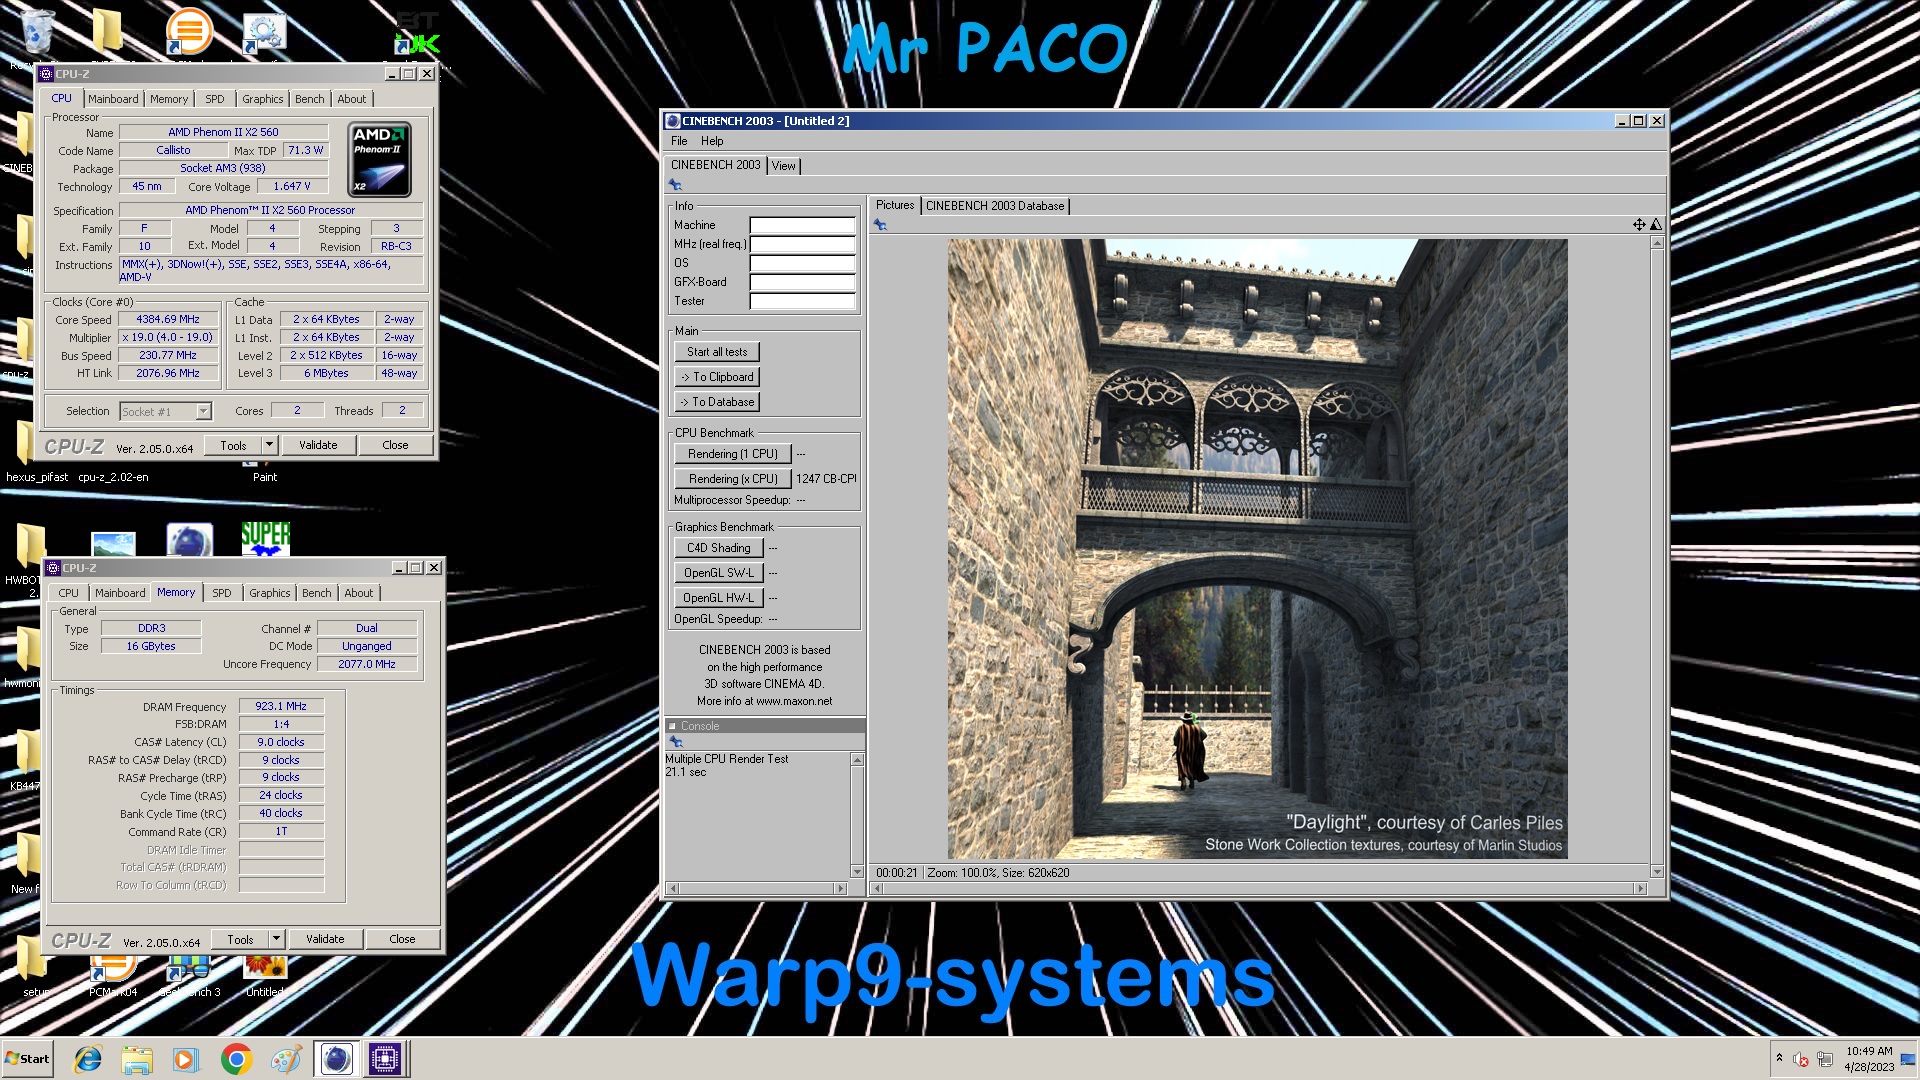Open the Memory tab in top CPU-Z
1920x1080 pixels.
169,99
